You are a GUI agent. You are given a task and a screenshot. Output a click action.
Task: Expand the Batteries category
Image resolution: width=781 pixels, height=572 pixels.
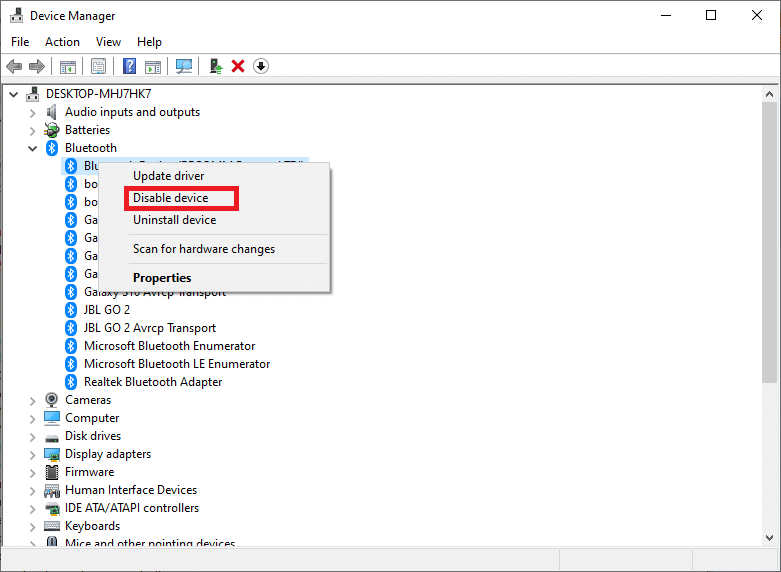33,130
